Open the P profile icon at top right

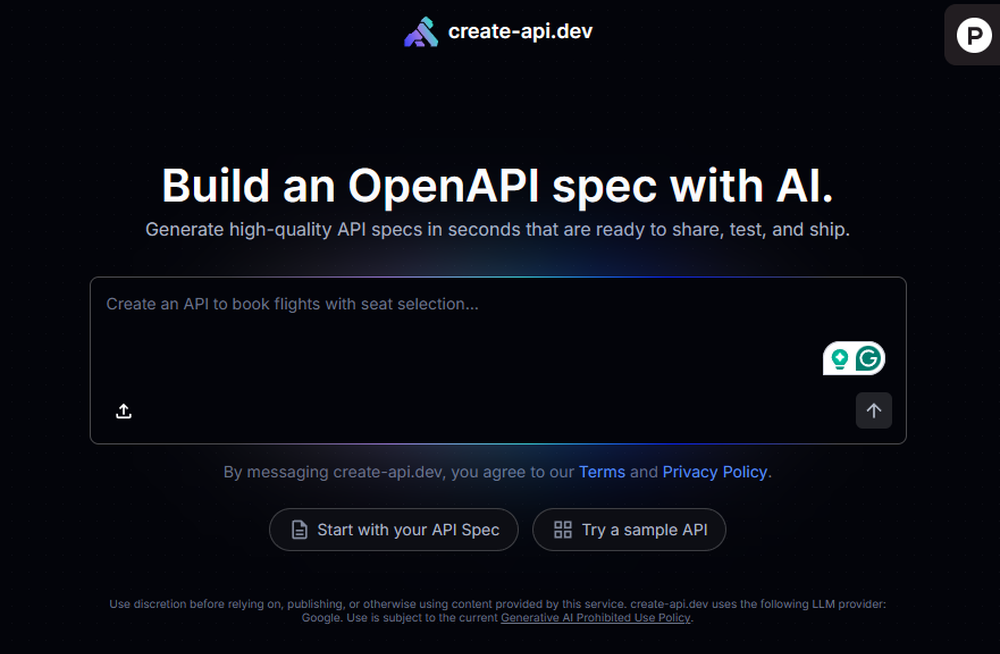[974, 33]
